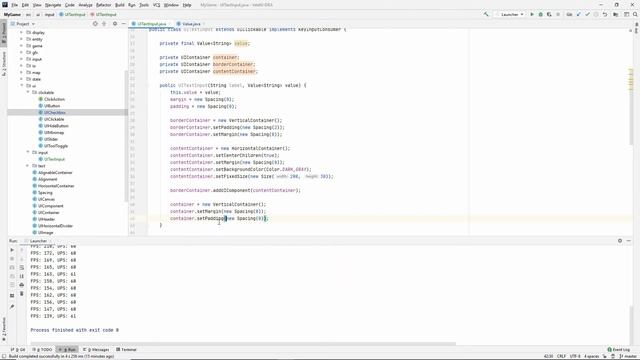Viewport: 640px width, 360px height.
Task: Open Project panel settings gear
Action: tap(115, 24)
